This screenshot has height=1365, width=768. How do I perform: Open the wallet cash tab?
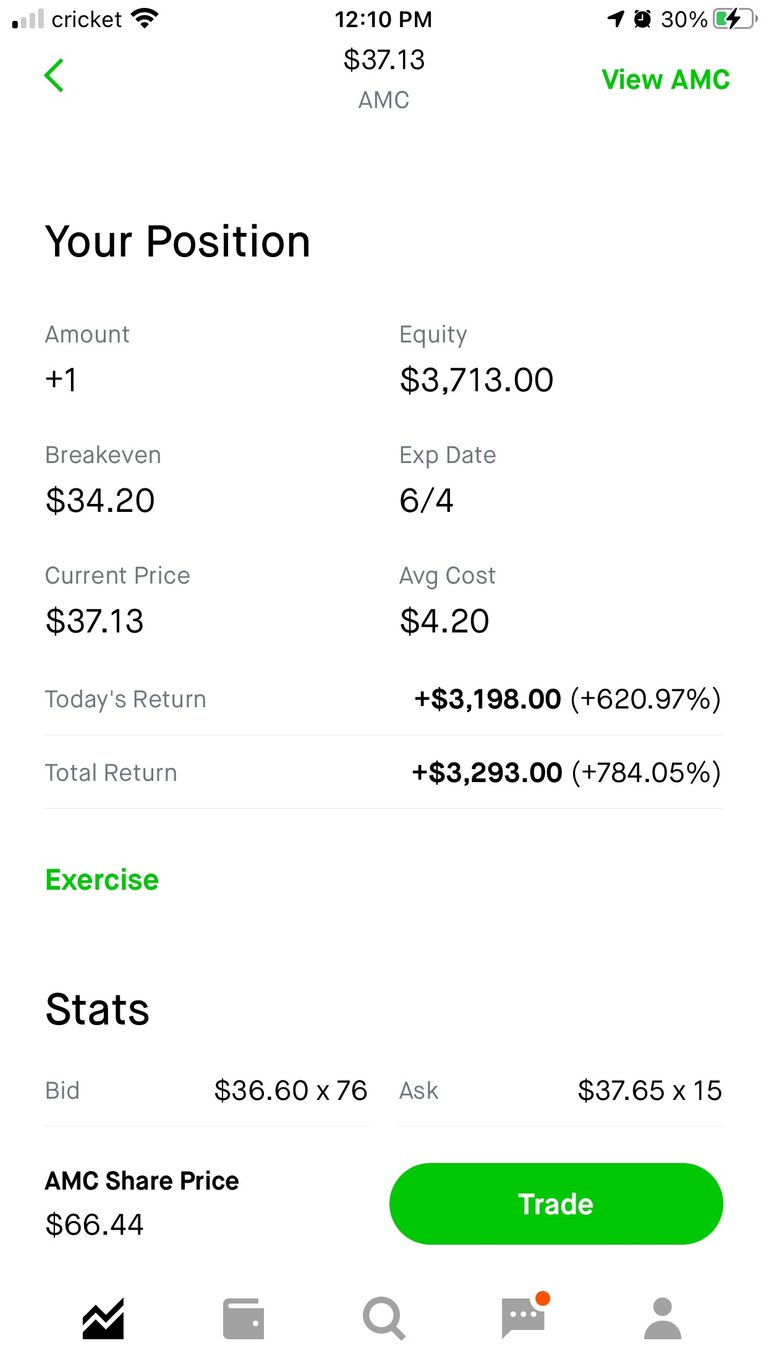pos(243,1318)
